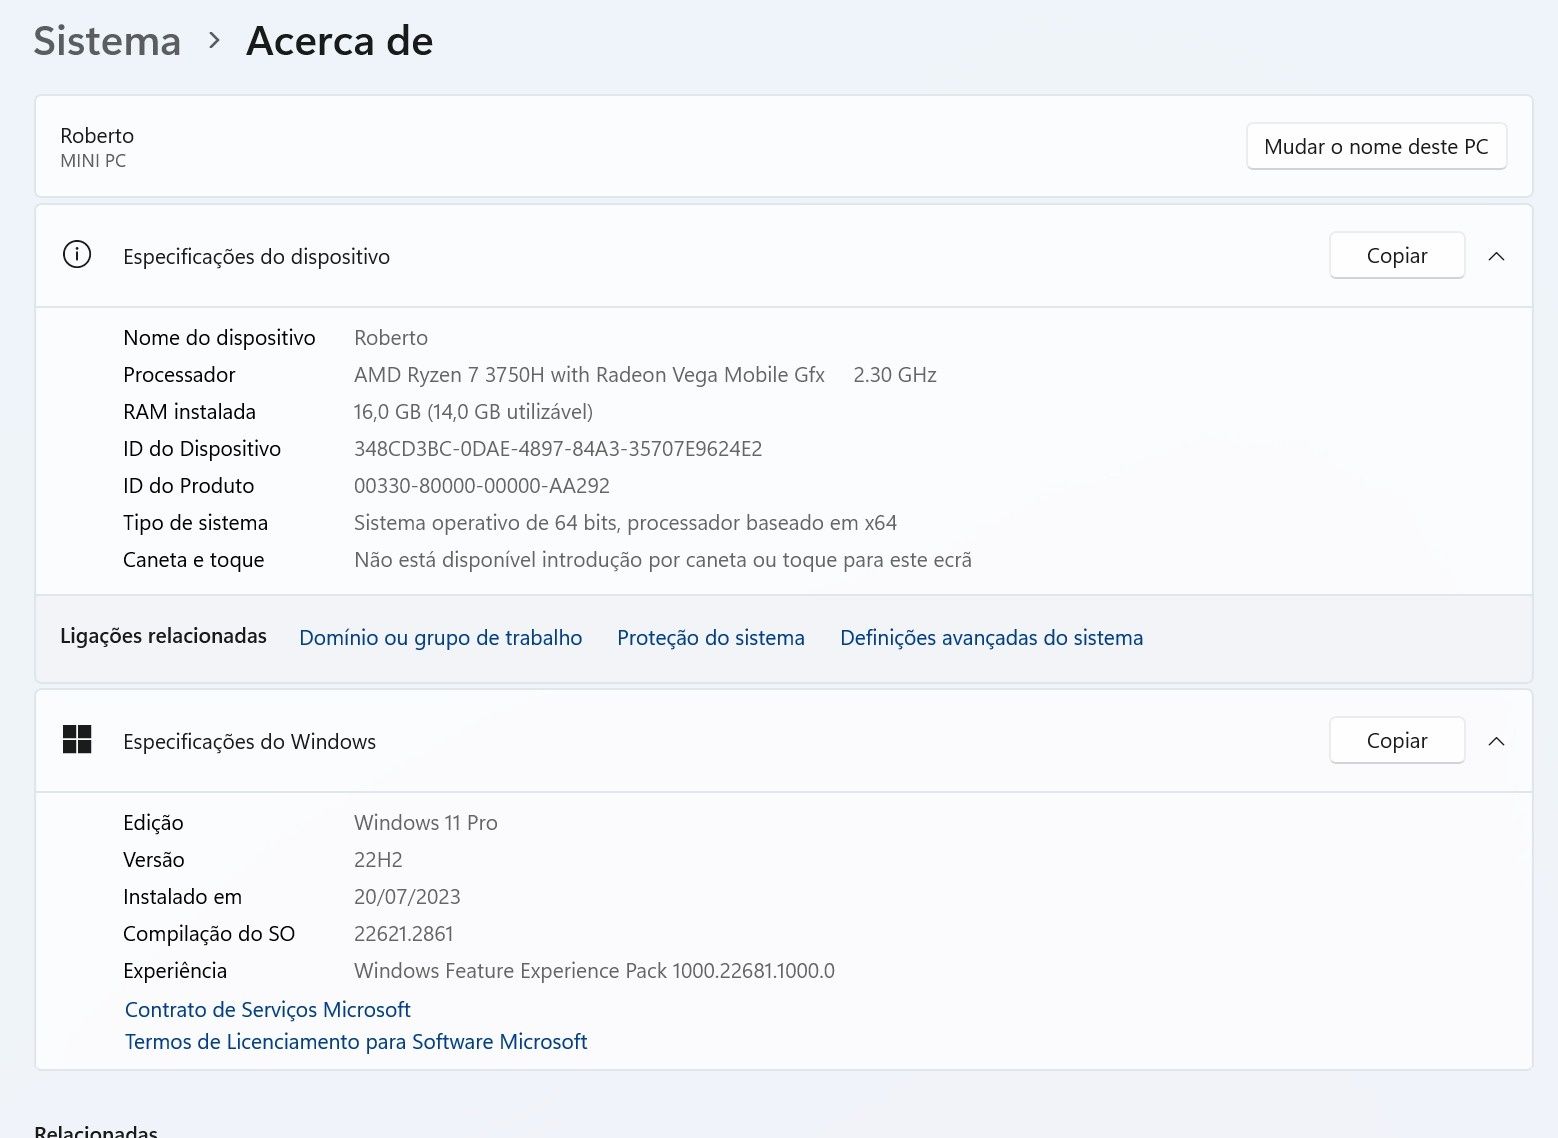This screenshot has width=1558, height=1138.
Task: Click the info icon beside Especificações do dispositivo
Action: 77,255
